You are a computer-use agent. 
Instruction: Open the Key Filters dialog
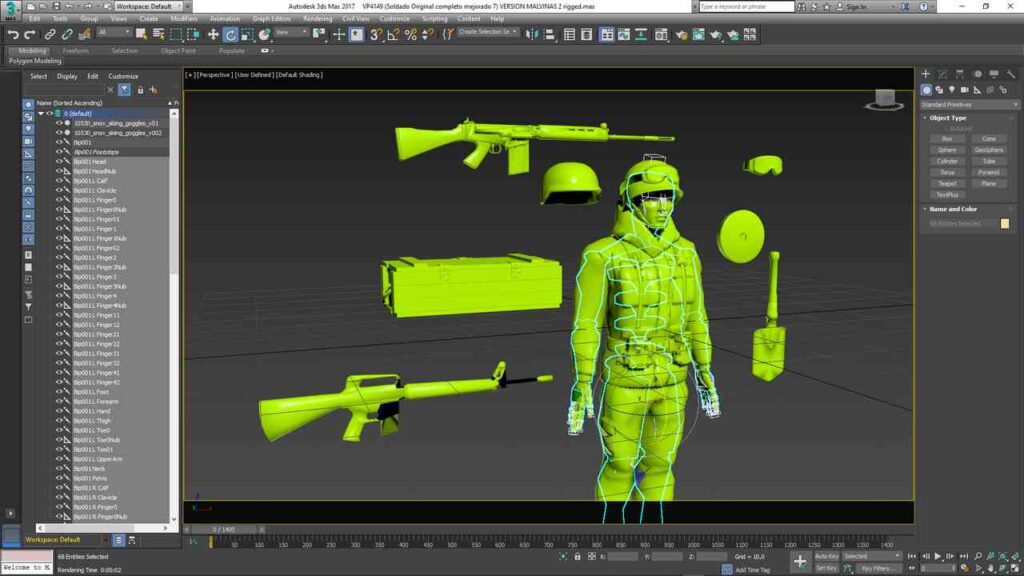pyautogui.click(x=876, y=568)
